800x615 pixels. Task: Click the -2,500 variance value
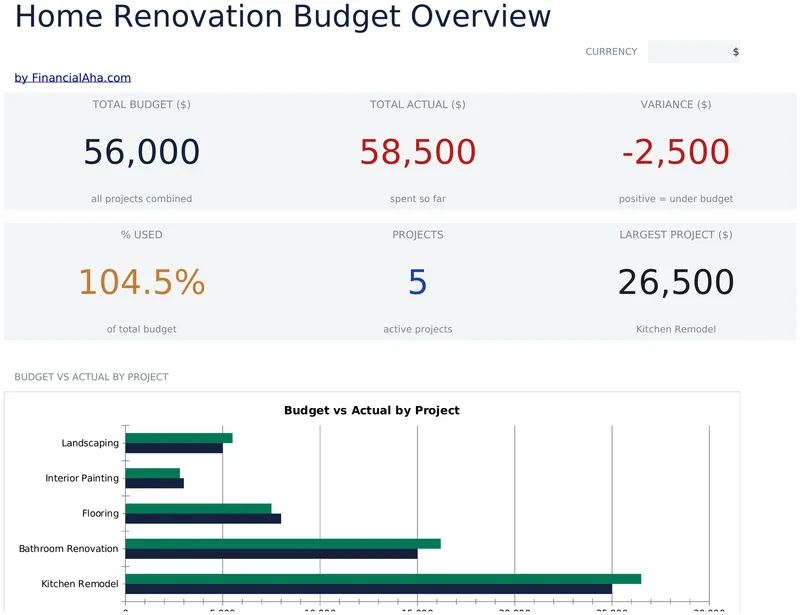click(676, 152)
